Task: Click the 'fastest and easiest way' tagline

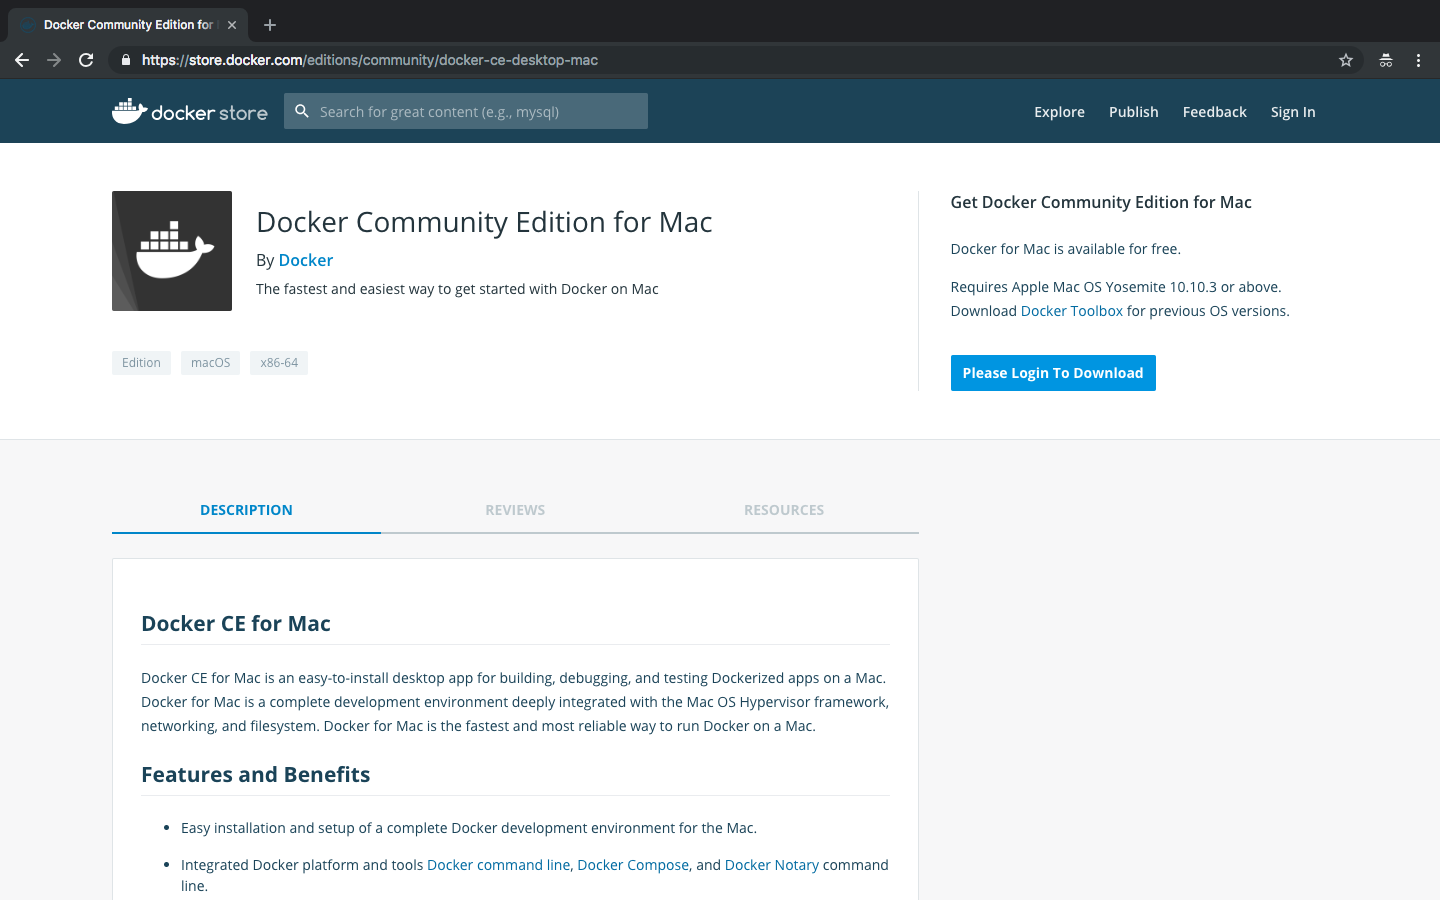Action: [x=457, y=289]
